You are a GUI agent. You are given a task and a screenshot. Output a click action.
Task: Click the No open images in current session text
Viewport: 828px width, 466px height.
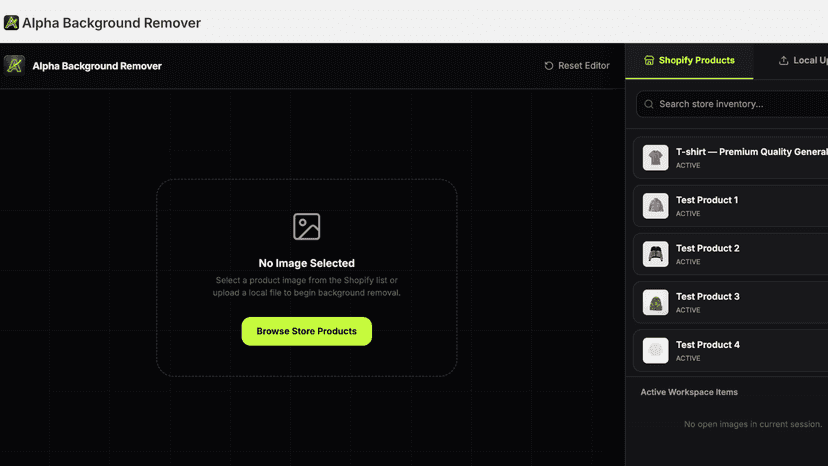[x=753, y=424]
